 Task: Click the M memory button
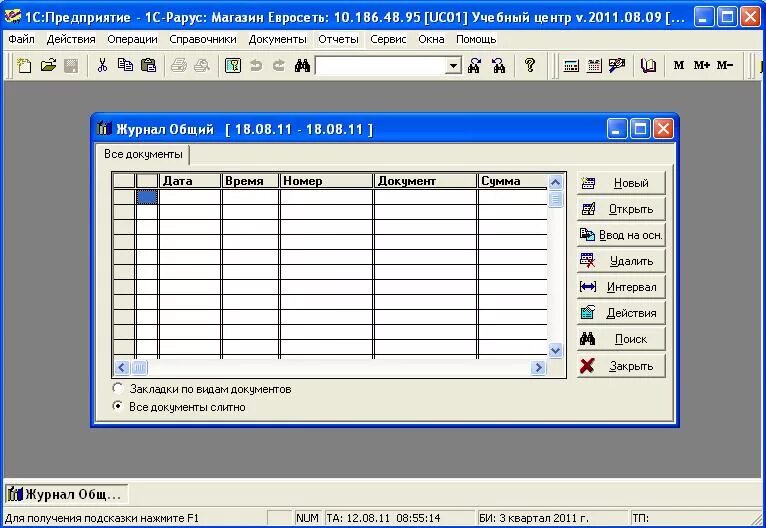pos(679,65)
